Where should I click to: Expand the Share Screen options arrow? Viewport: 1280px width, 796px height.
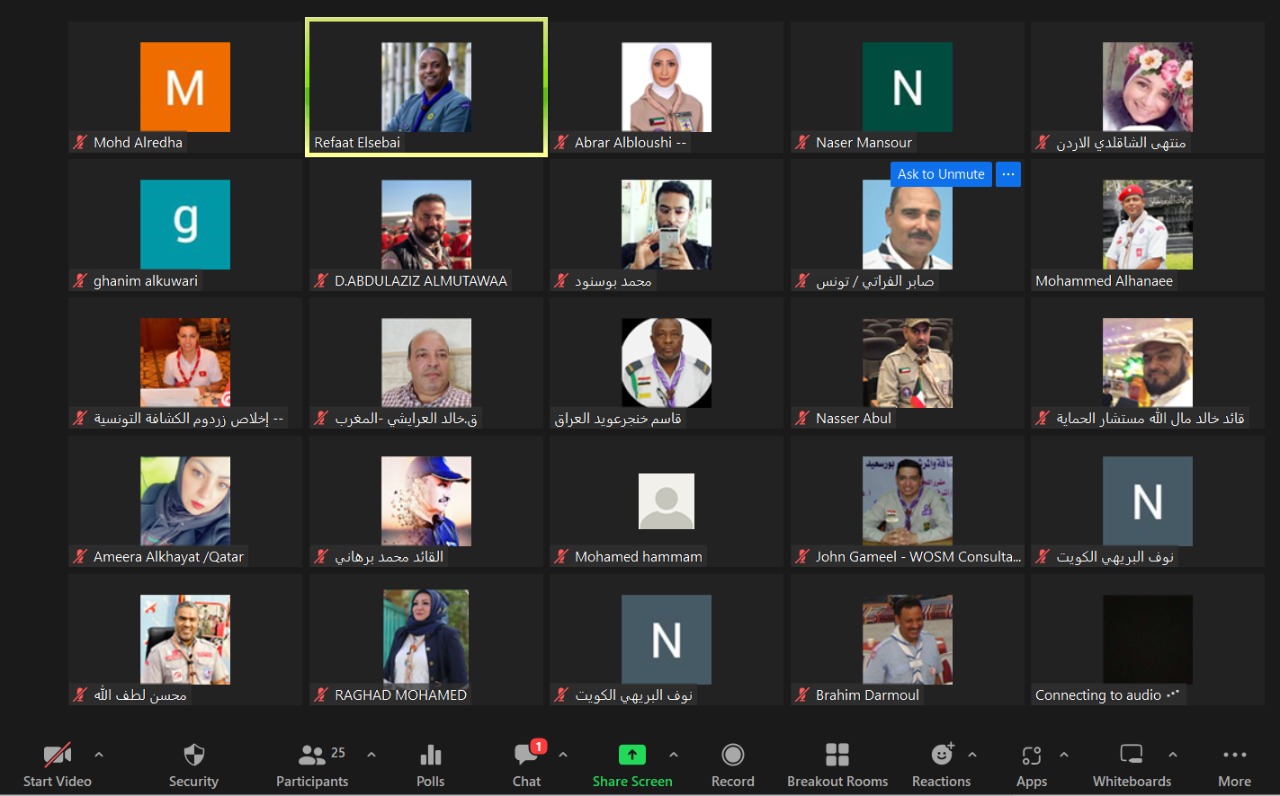click(673, 755)
